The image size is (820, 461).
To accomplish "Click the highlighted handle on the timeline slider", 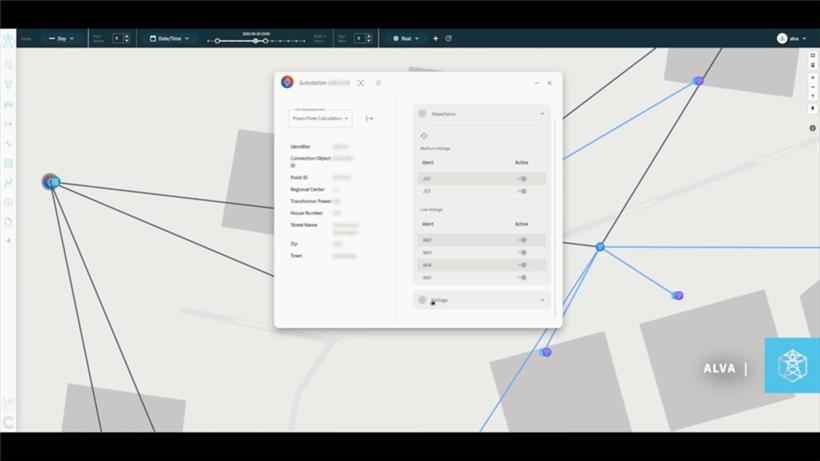I will (255, 41).
